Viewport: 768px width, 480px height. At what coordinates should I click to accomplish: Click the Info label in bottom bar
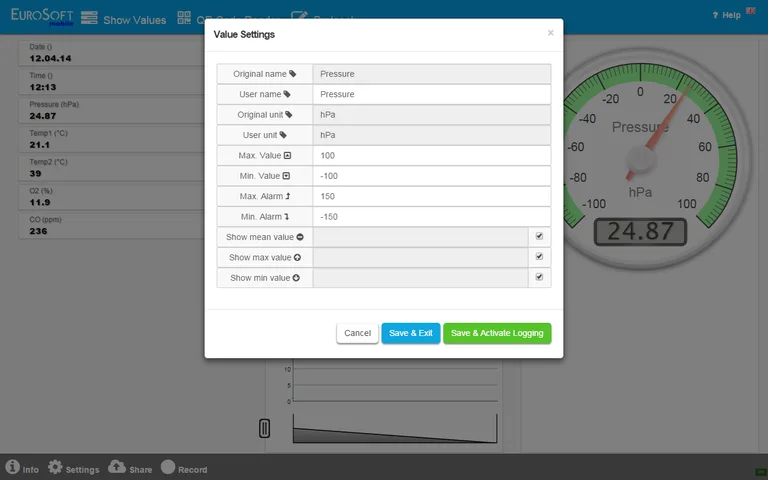[30, 470]
